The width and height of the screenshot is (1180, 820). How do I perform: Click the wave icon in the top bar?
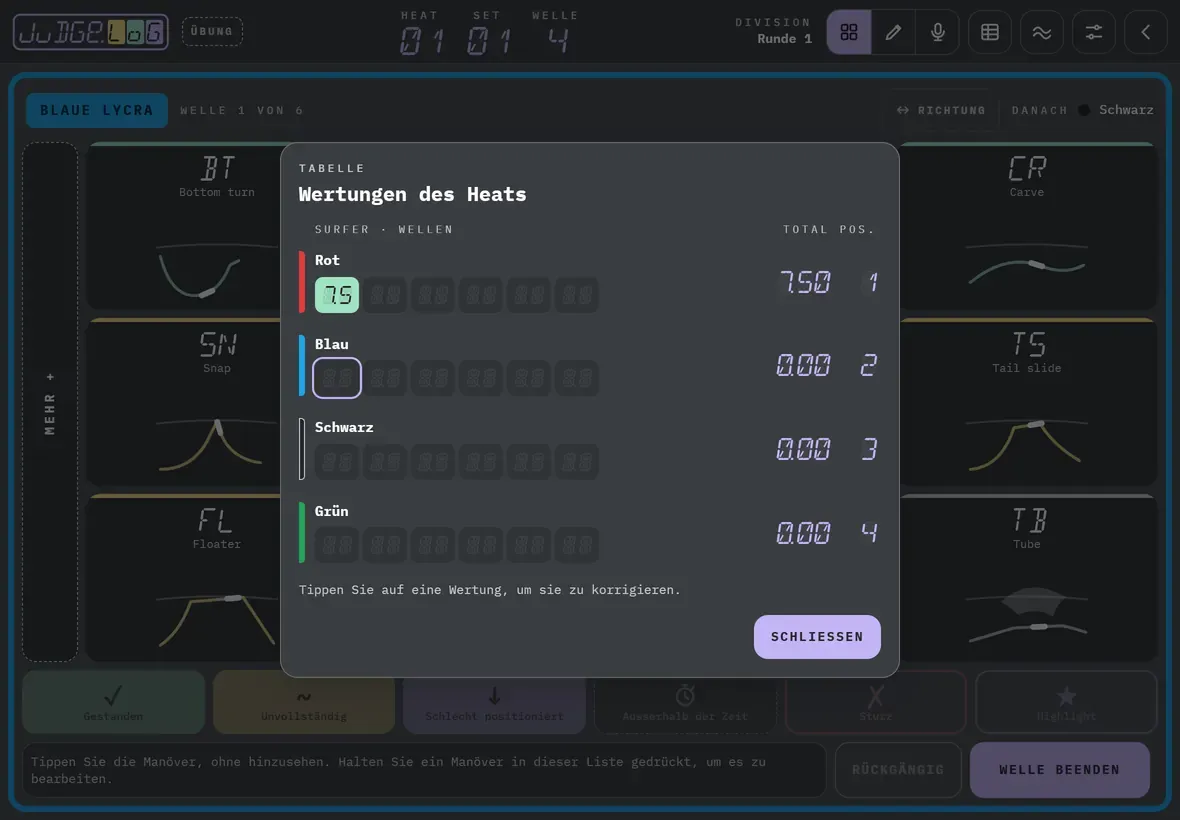pos(1042,32)
